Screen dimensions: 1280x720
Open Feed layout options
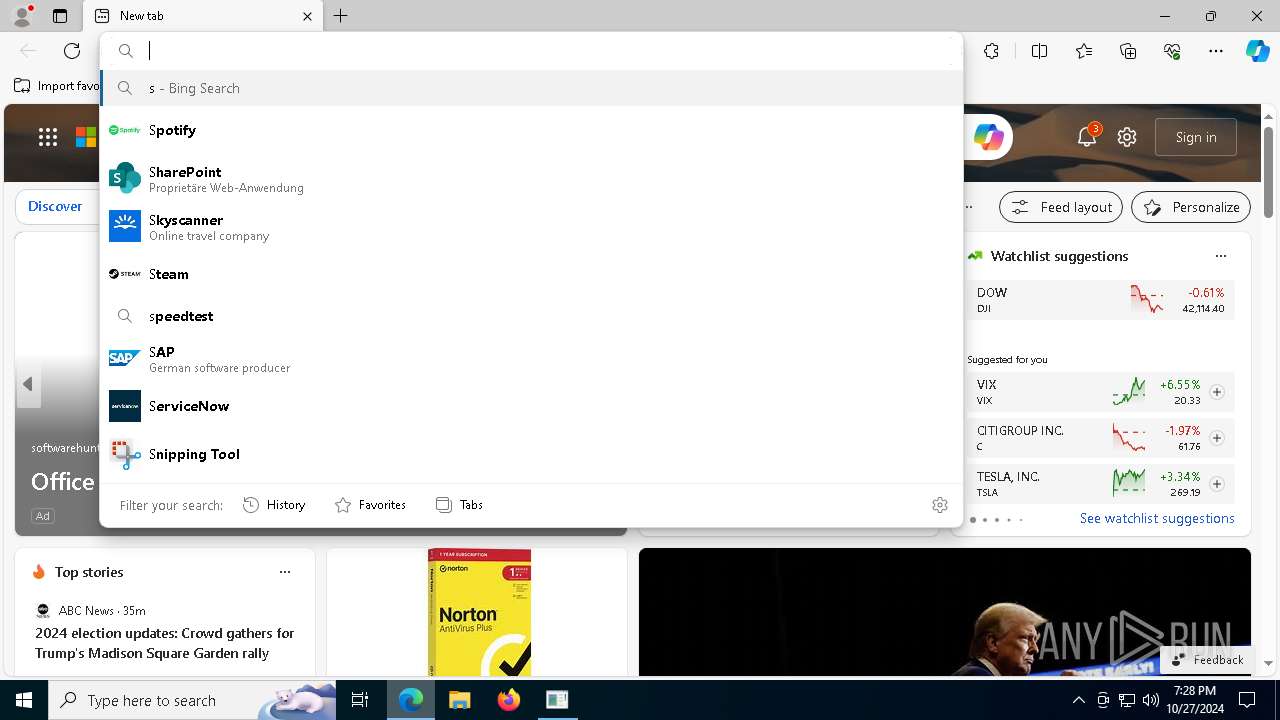point(1061,207)
